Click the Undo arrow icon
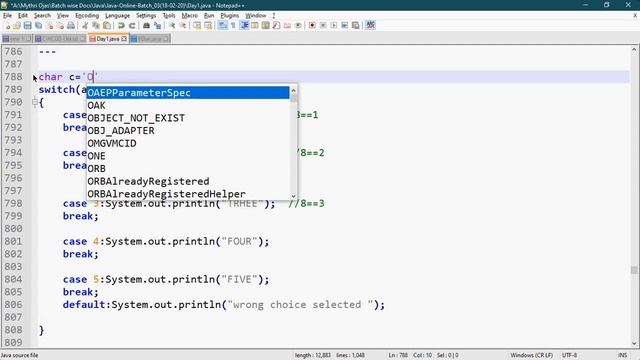Screen dimensions: 640x360 121,25
